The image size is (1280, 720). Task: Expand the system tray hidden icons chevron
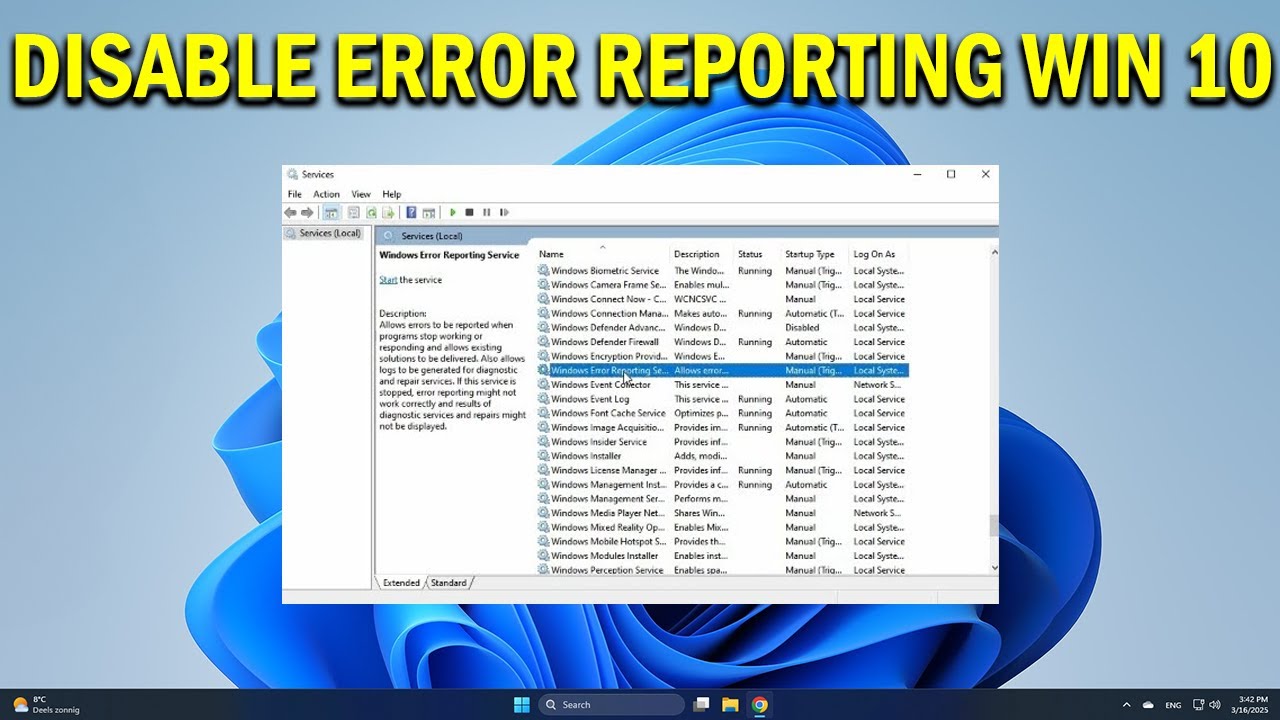[1127, 704]
